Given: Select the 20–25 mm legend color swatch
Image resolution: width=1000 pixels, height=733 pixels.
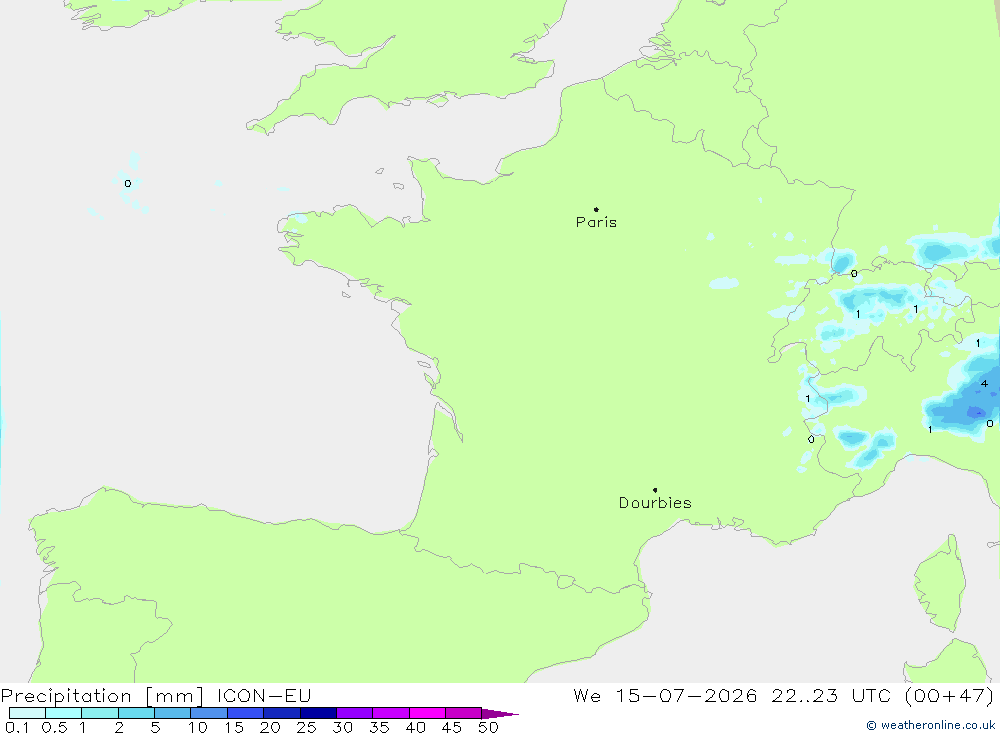Looking at the screenshot, I should tap(282, 713).
